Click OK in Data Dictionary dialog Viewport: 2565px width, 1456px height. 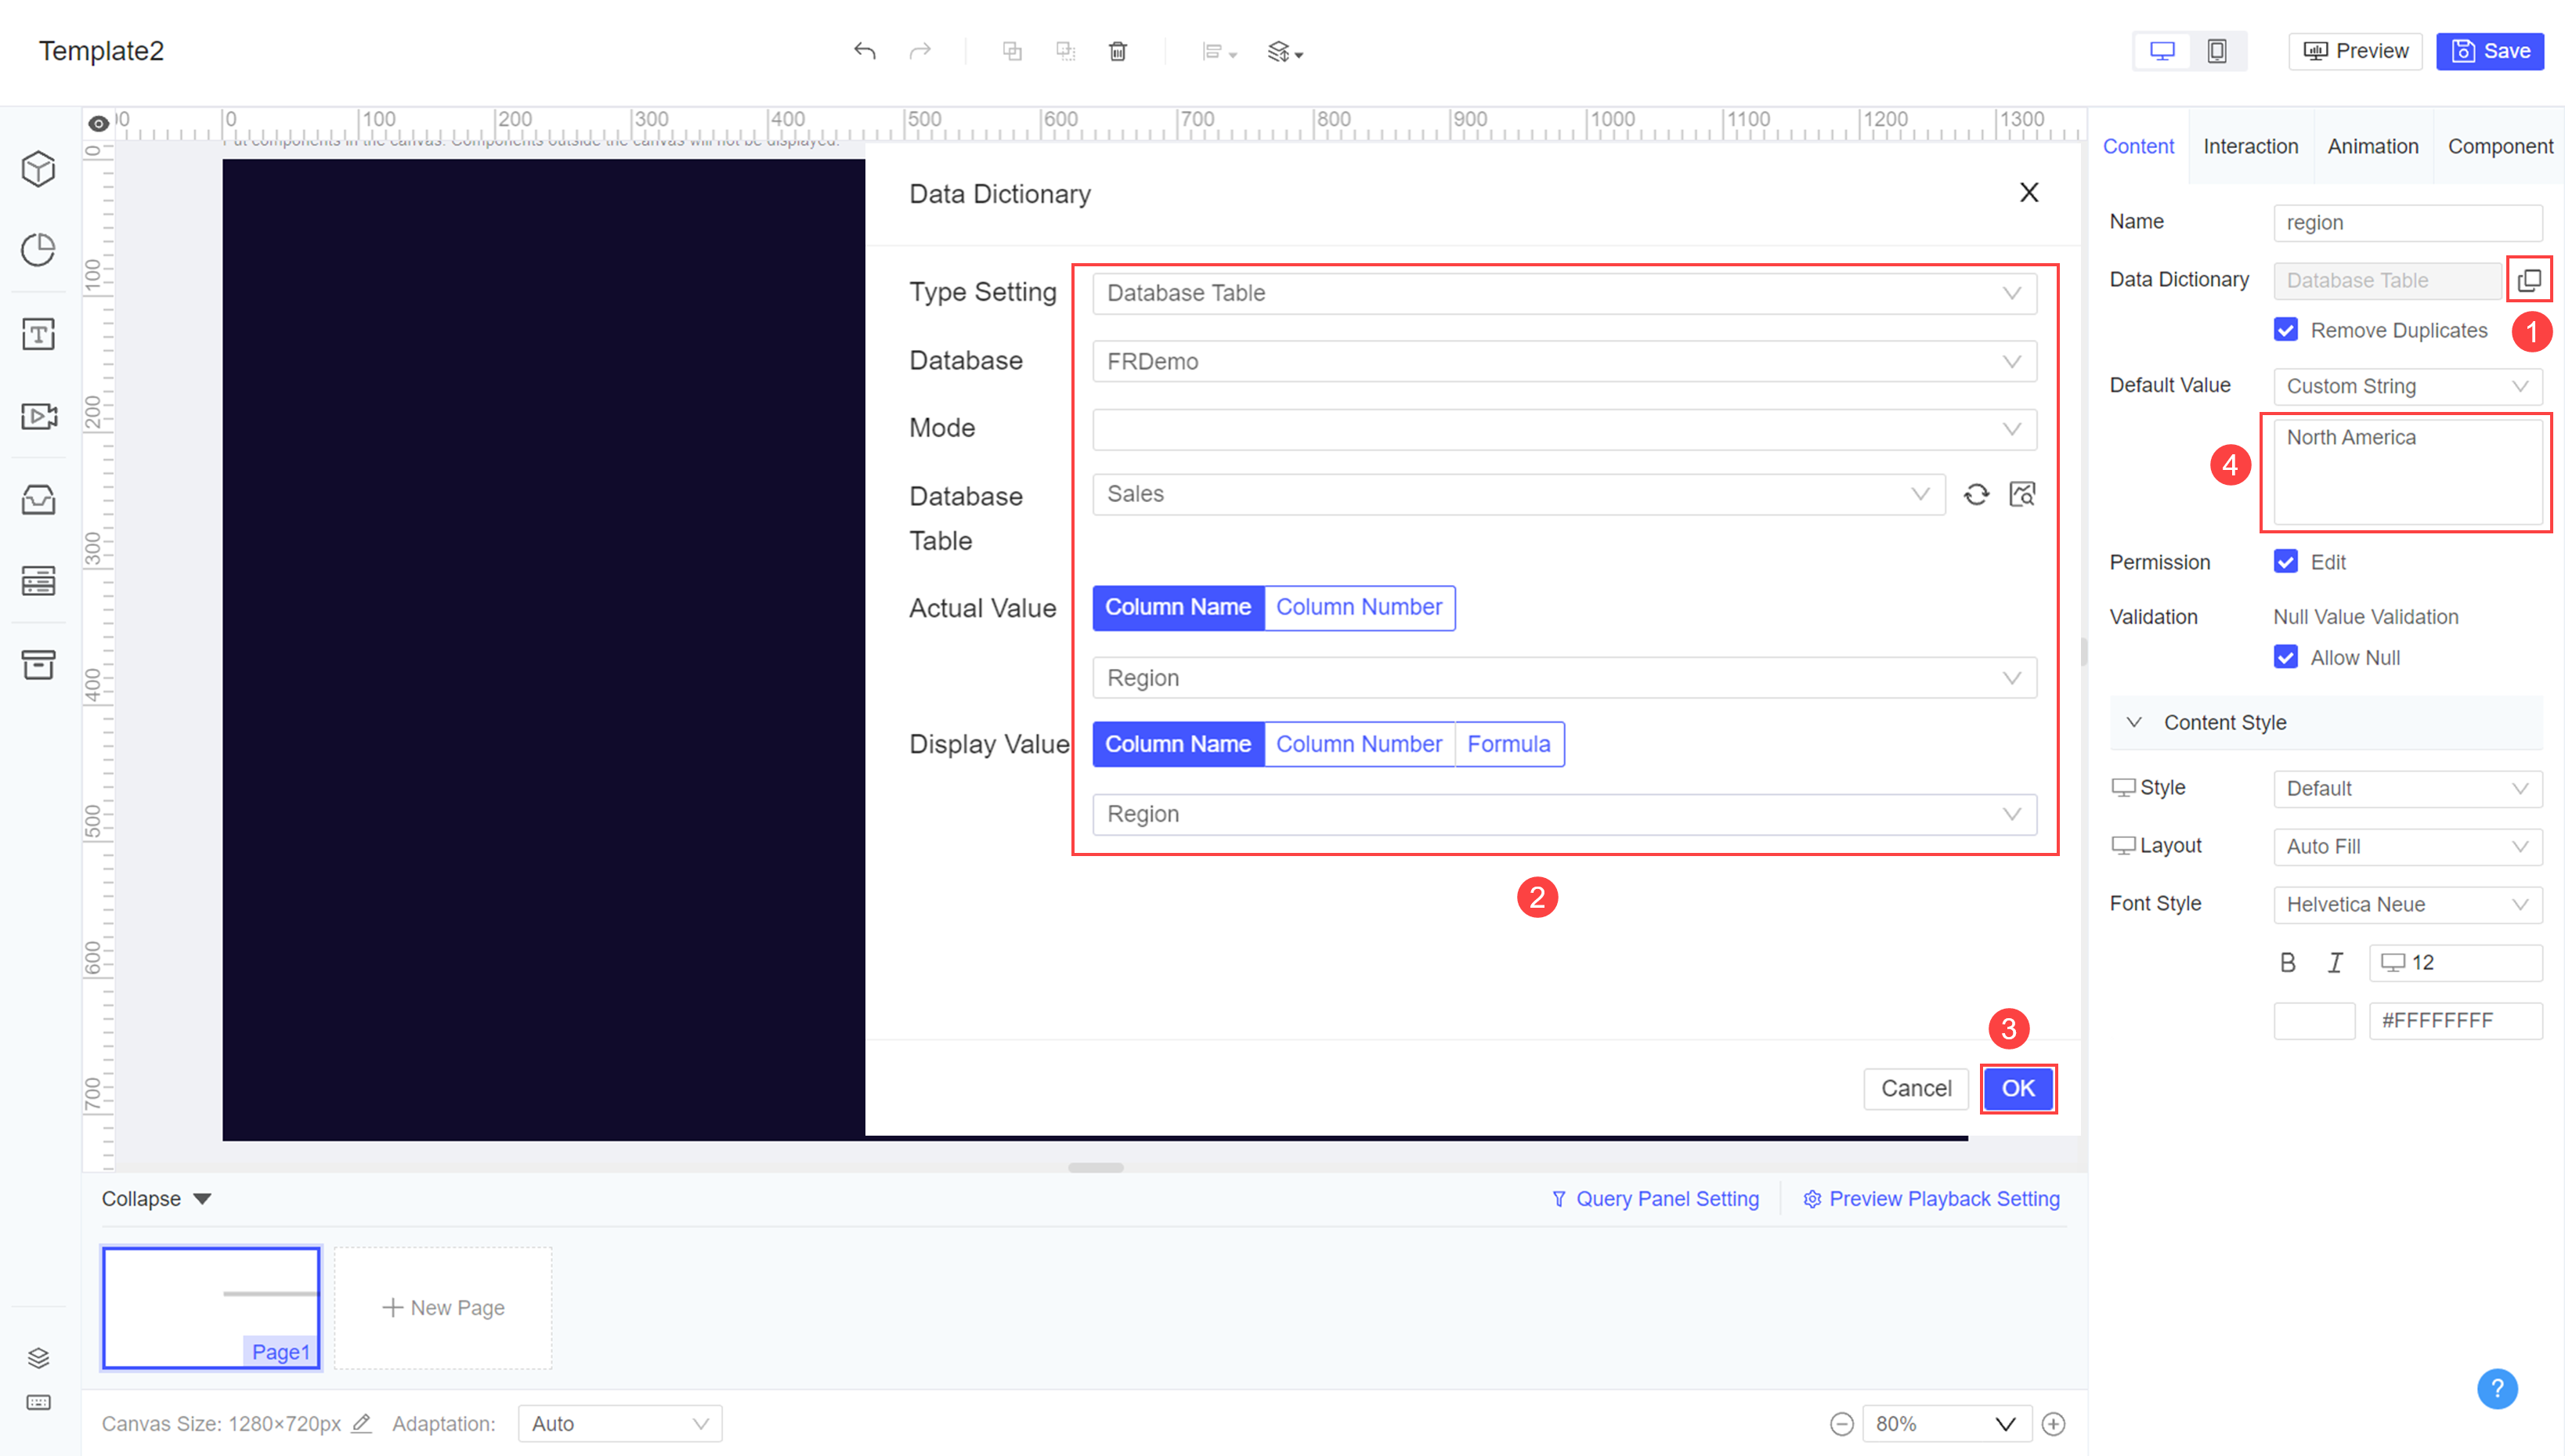(2017, 1088)
